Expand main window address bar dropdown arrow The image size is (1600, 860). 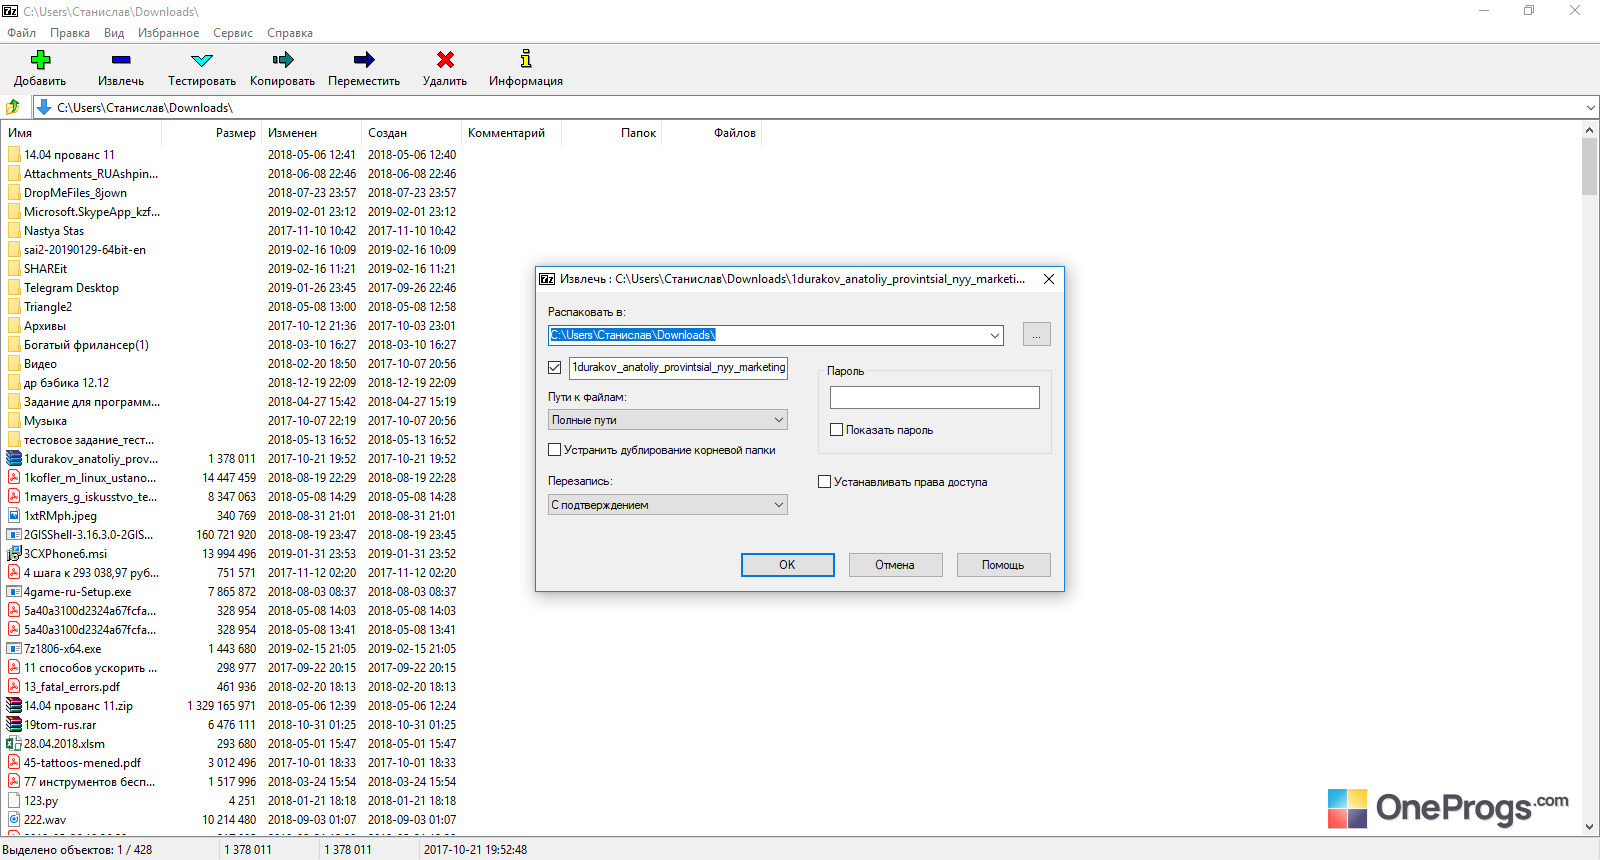coord(1590,107)
